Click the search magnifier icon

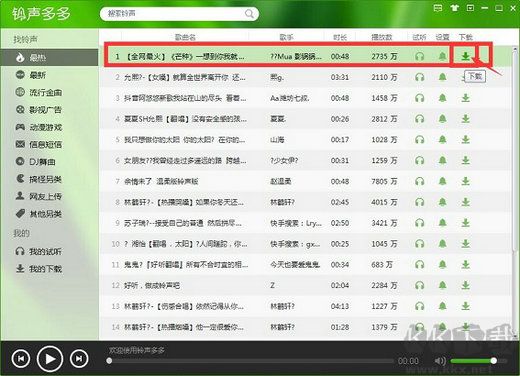click(249, 13)
